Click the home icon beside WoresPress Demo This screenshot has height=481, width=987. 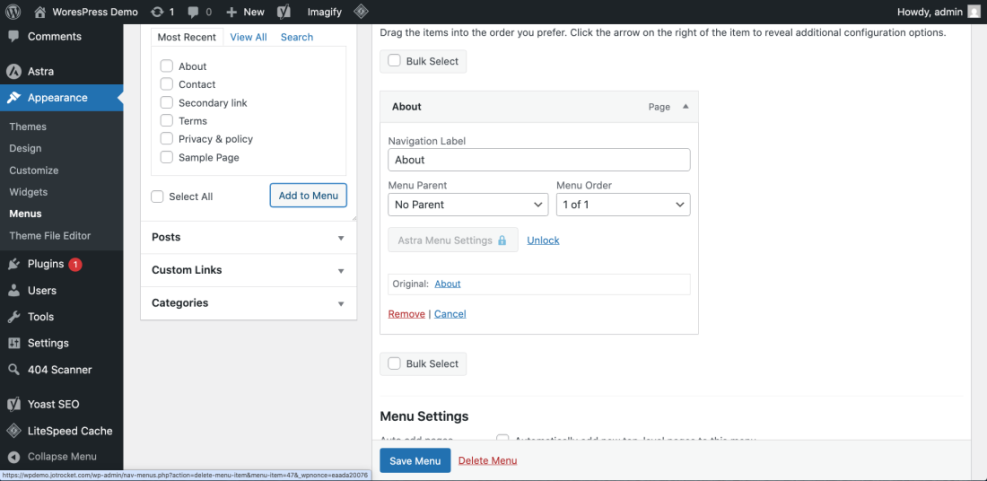click(40, 11)
